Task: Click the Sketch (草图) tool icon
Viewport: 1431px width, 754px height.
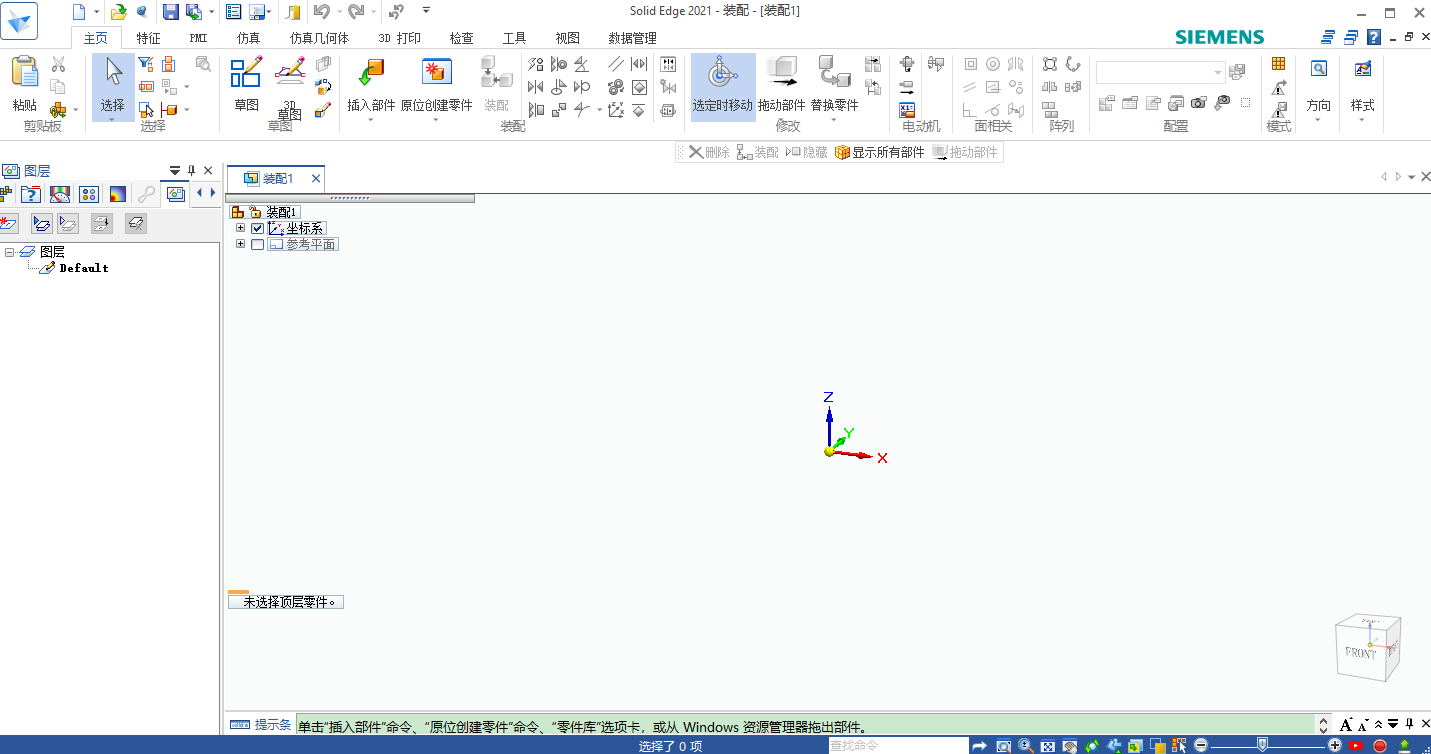Action: [246, 74]
